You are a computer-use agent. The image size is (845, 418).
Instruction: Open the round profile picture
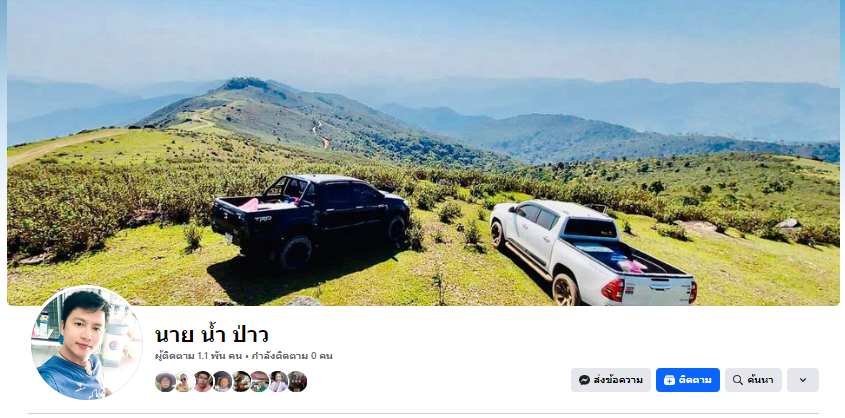(x=87, y=343)
